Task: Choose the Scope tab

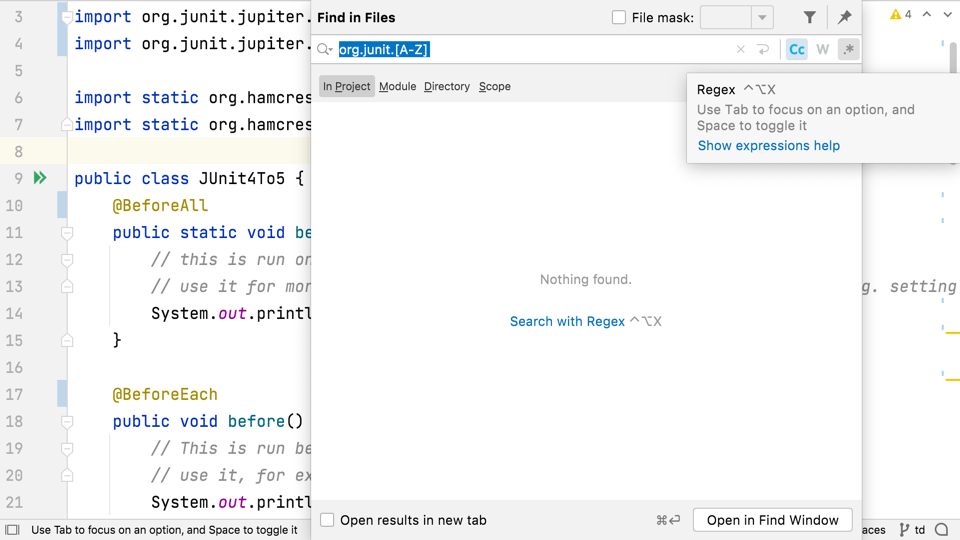Action: (494, 86)
